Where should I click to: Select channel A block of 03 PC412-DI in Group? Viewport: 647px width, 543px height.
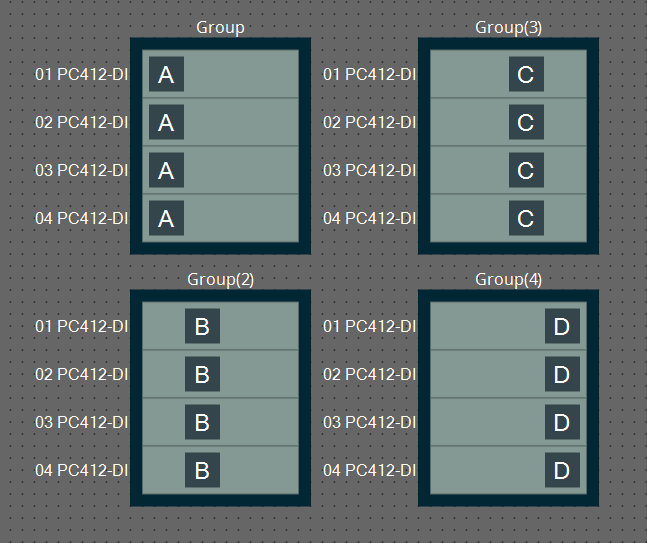[x=166, y=170]
